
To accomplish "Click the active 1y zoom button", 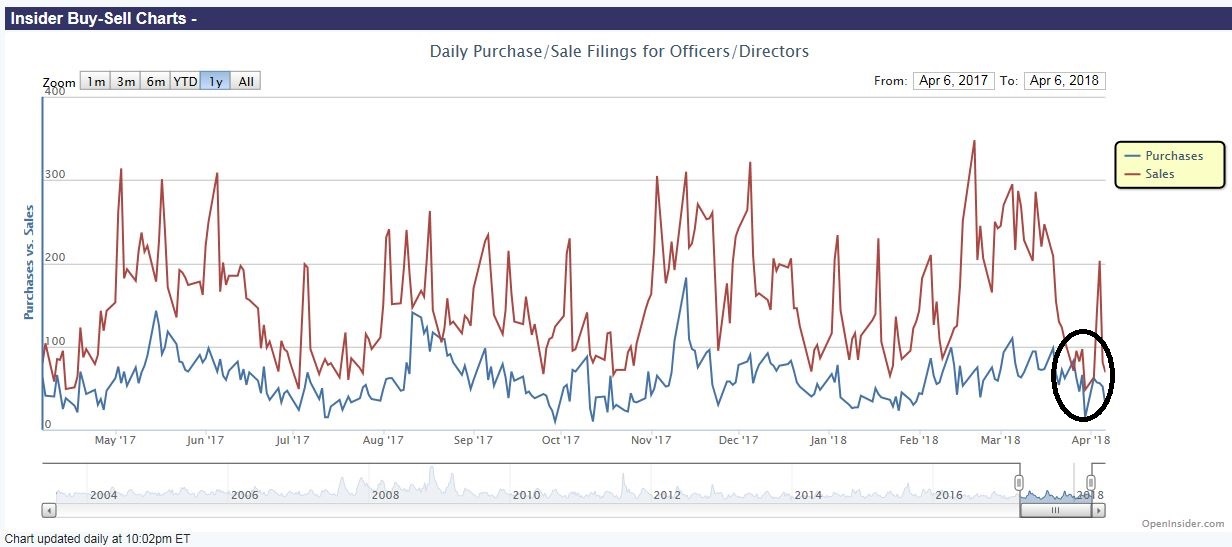I will point(216,81).
